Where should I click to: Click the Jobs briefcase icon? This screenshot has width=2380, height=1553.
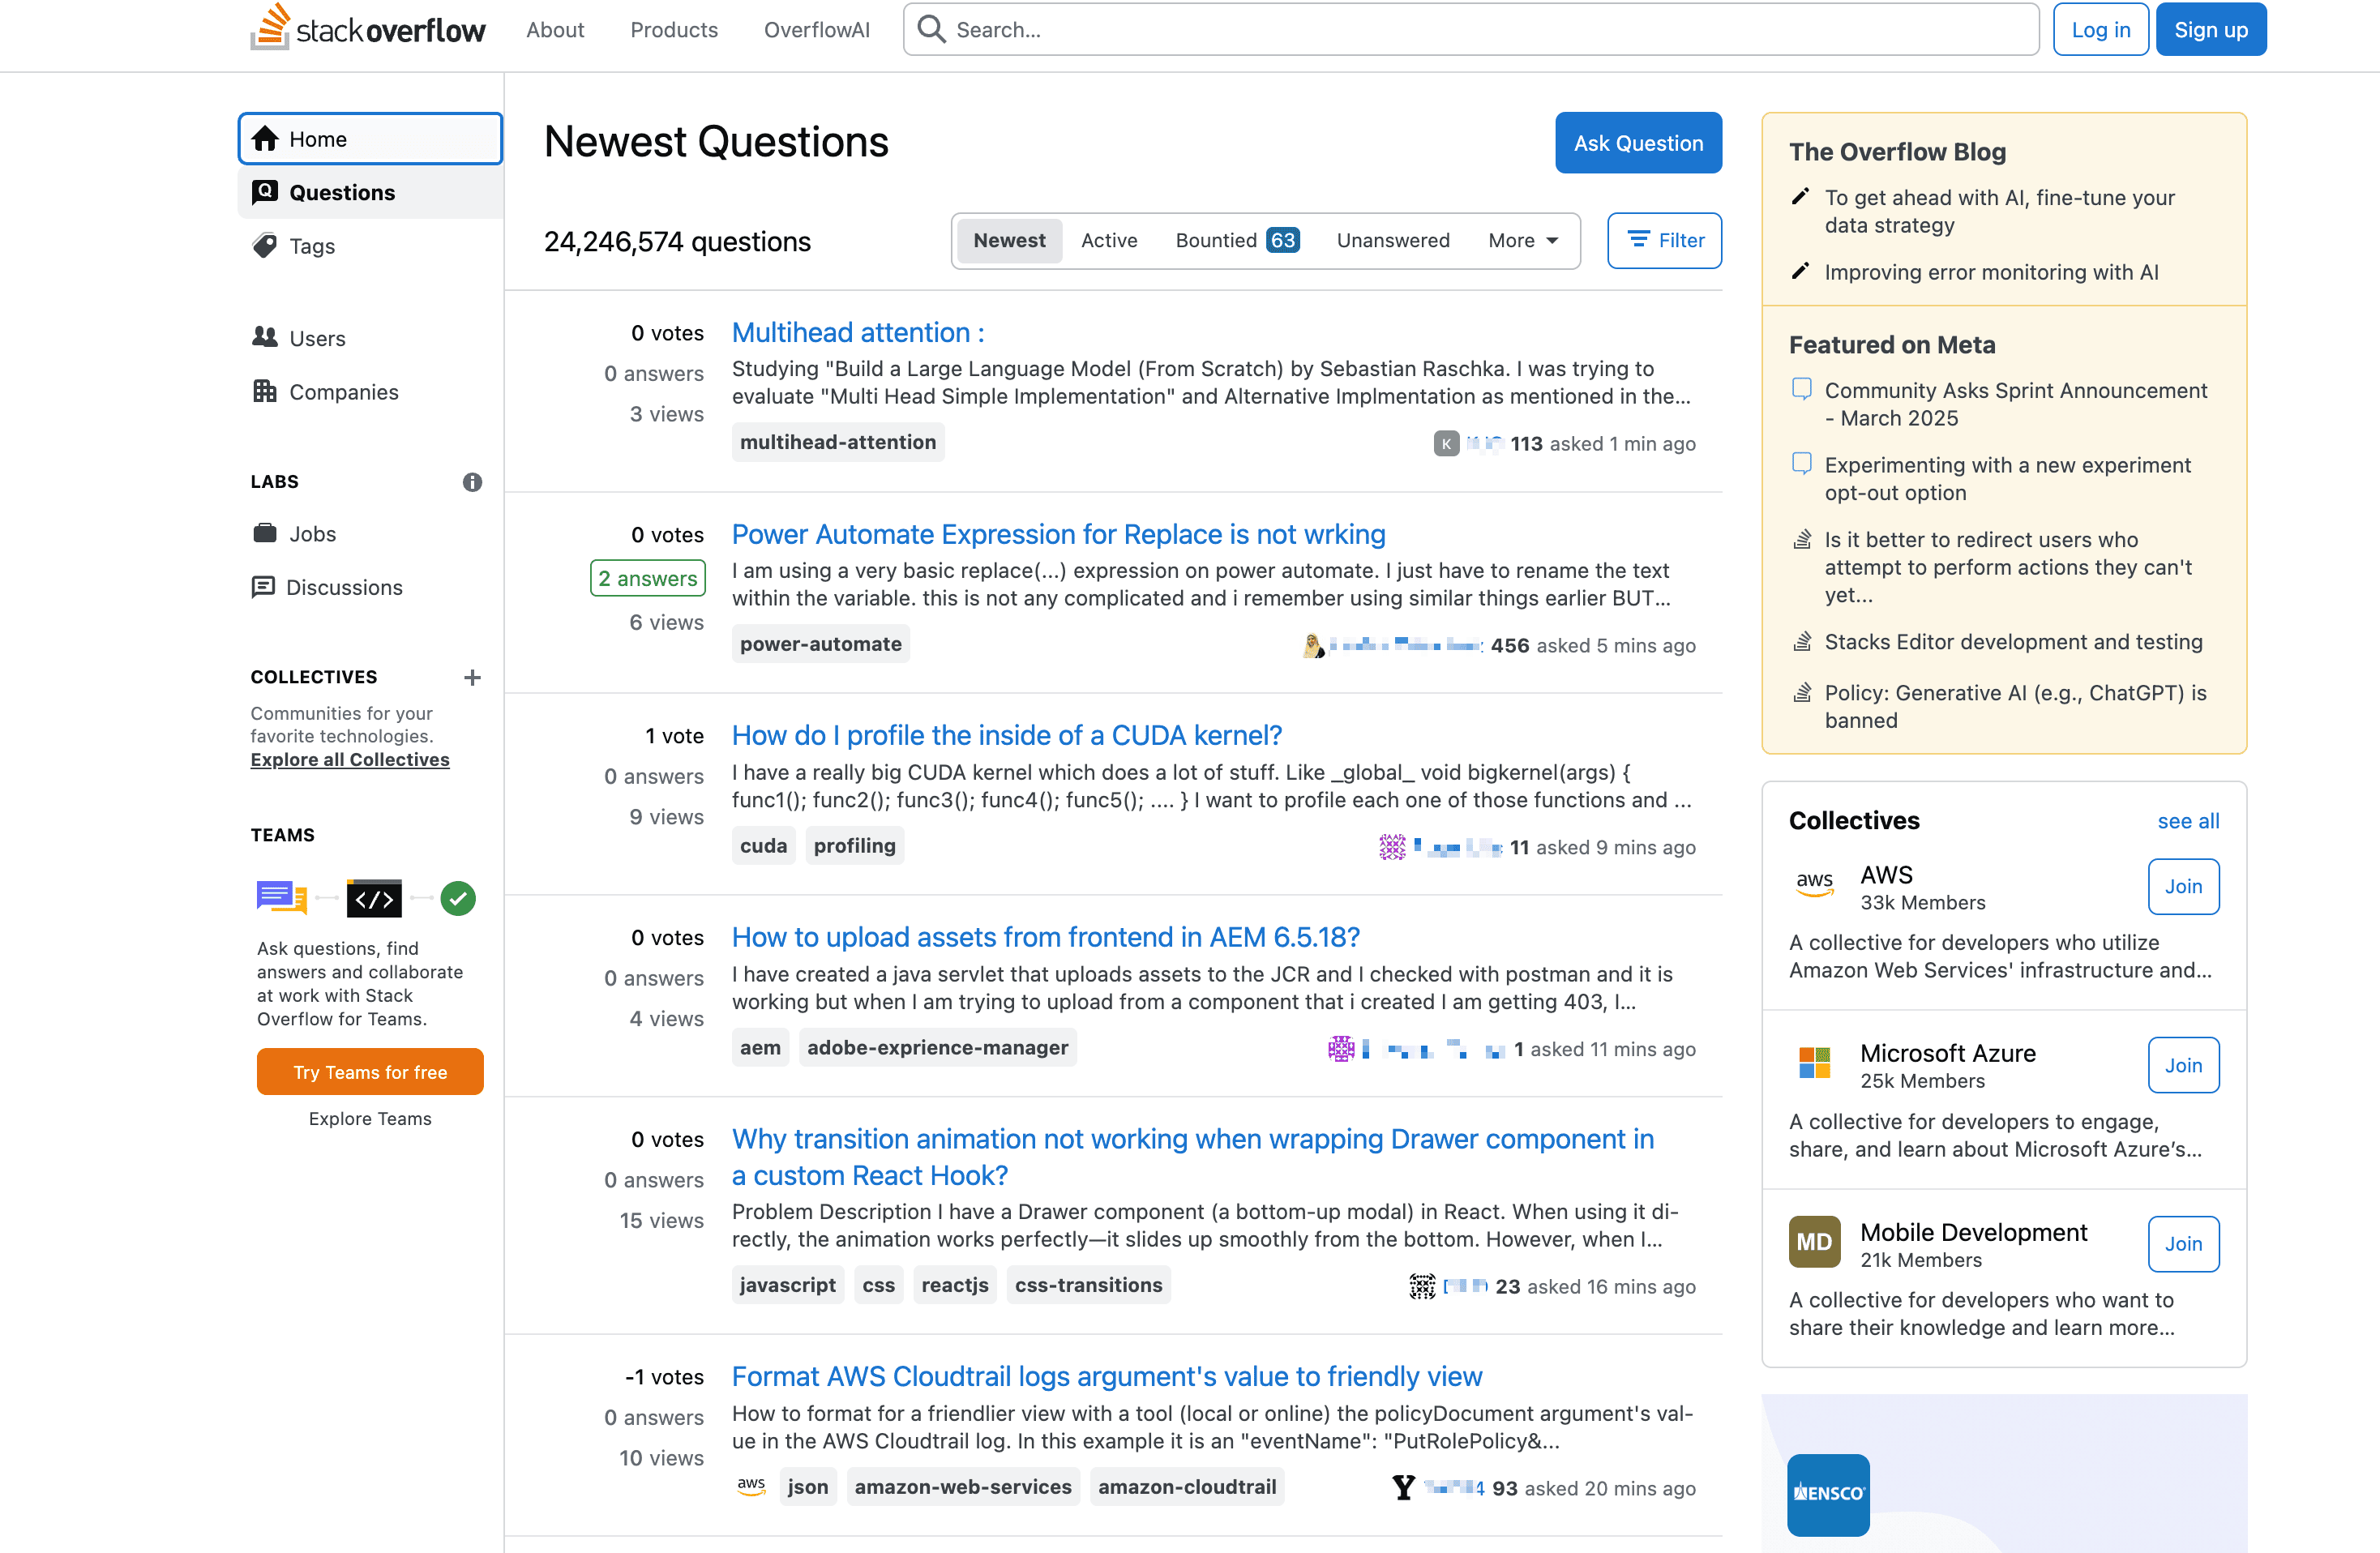coord(265,533)
